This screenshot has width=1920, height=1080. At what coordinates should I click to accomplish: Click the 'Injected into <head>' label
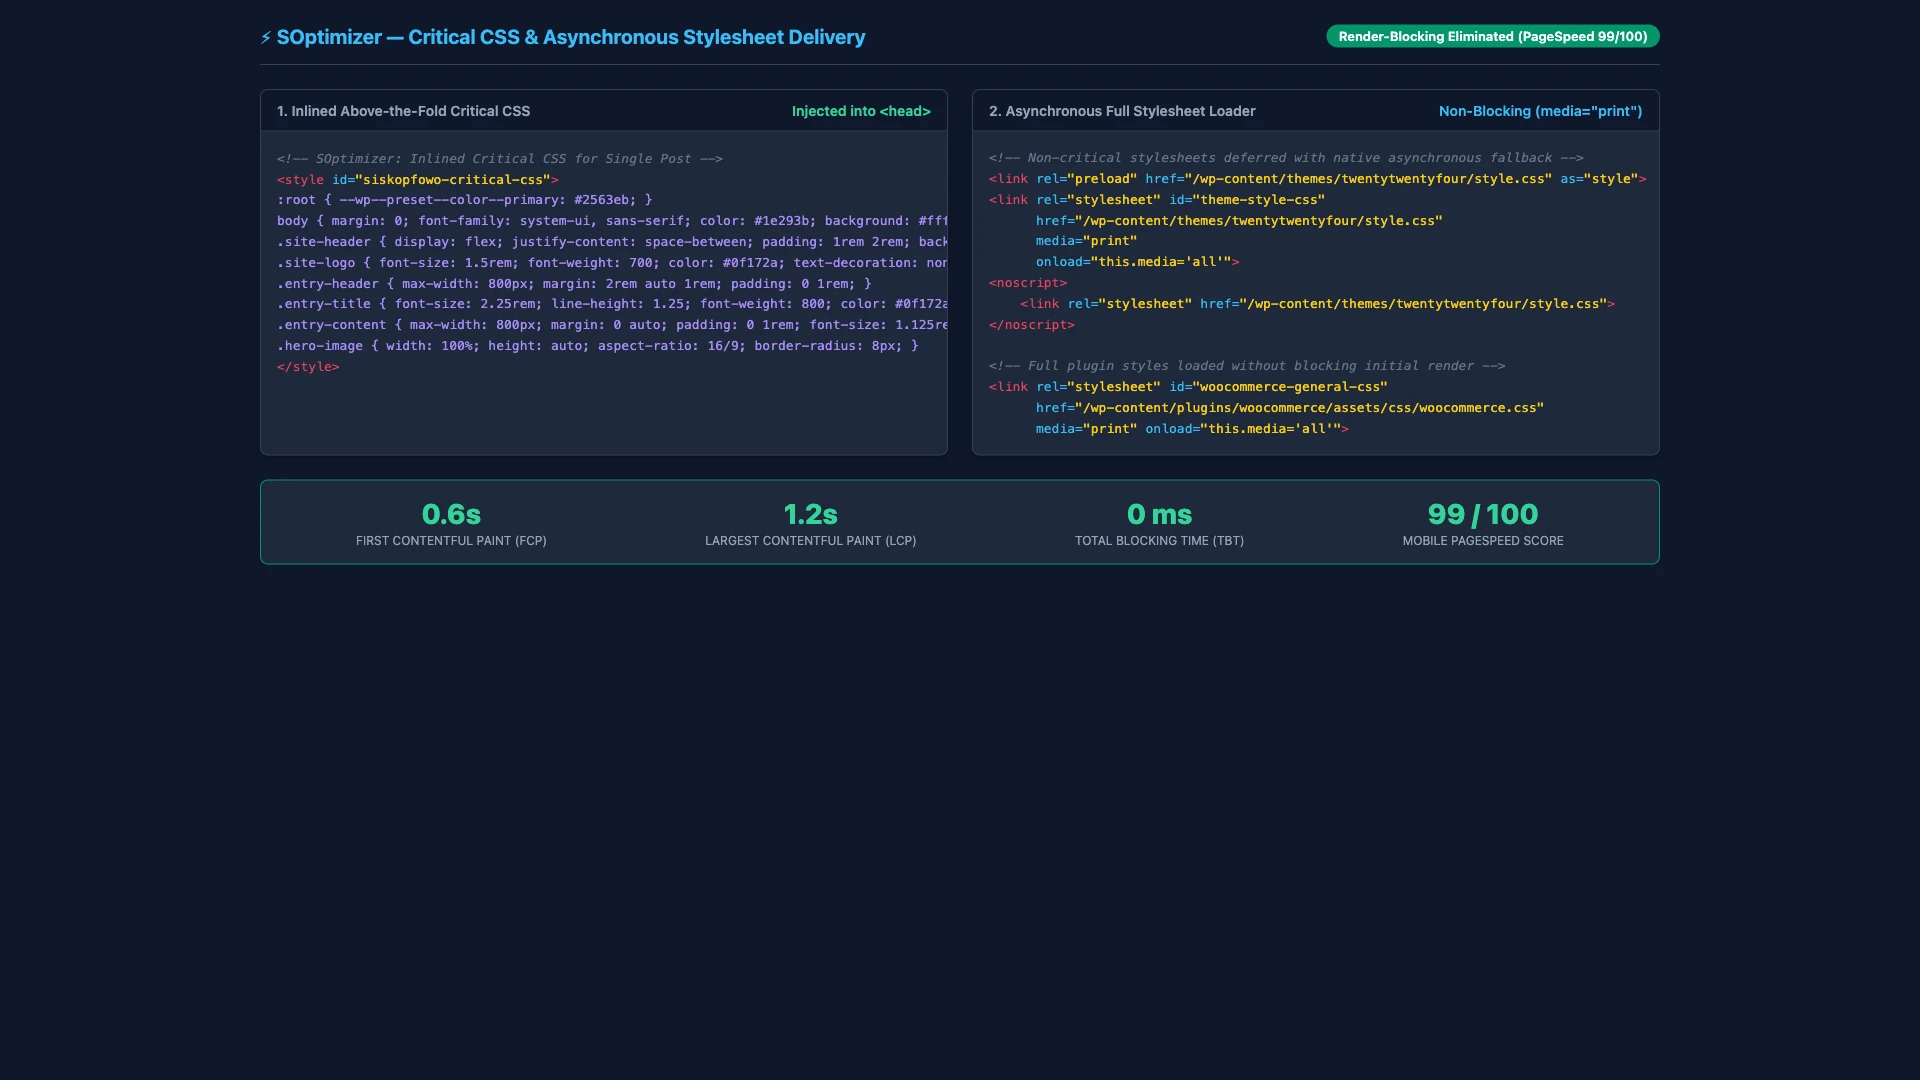click(861, 111)
